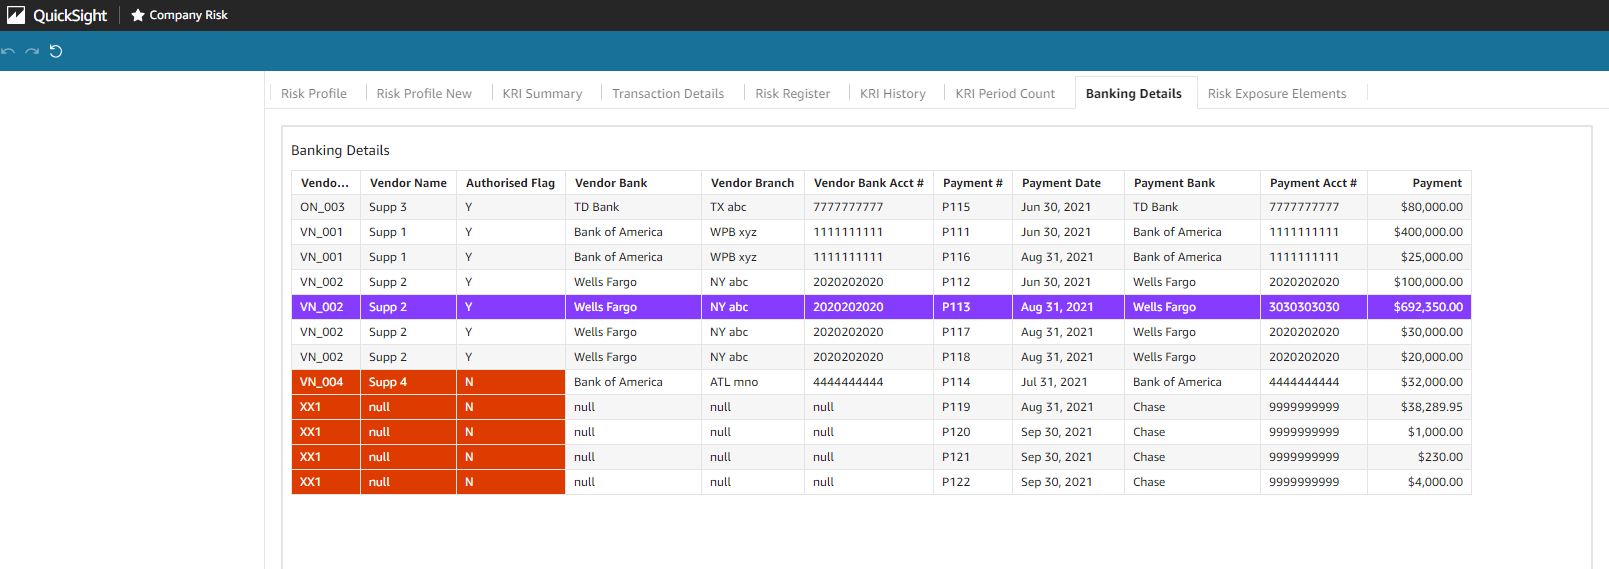Open the Risk Exposure Elements tab
1609x569 pixels.
click(1276, 93)
